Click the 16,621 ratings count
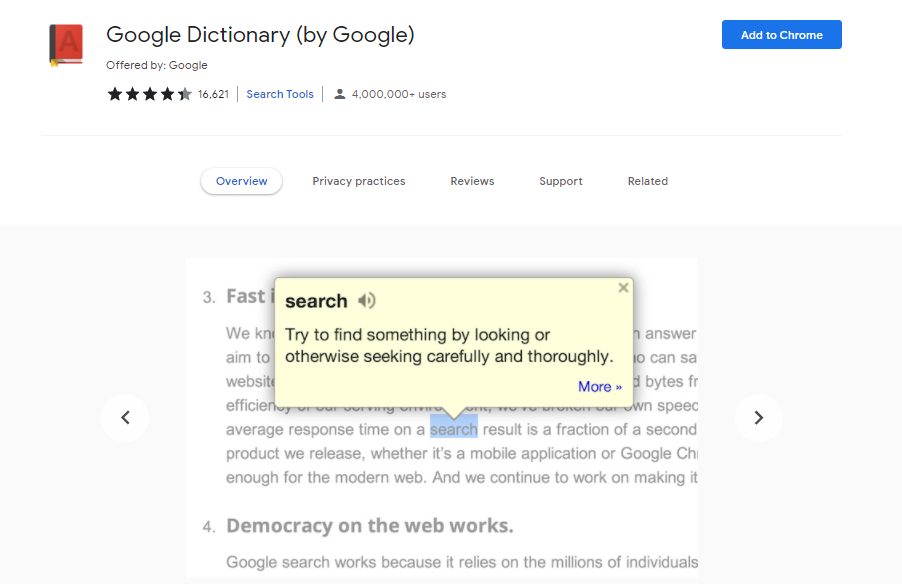Screen dimensions: 902x584 point(214,94)
